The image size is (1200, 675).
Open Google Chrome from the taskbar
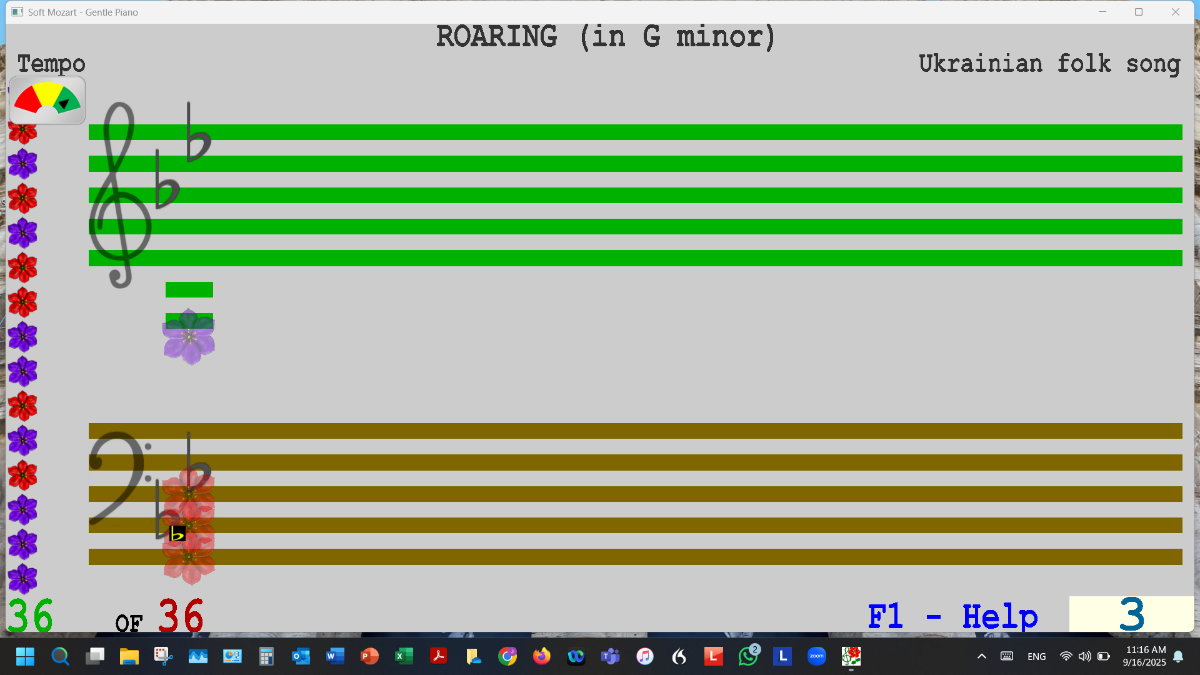click(508, 657)
